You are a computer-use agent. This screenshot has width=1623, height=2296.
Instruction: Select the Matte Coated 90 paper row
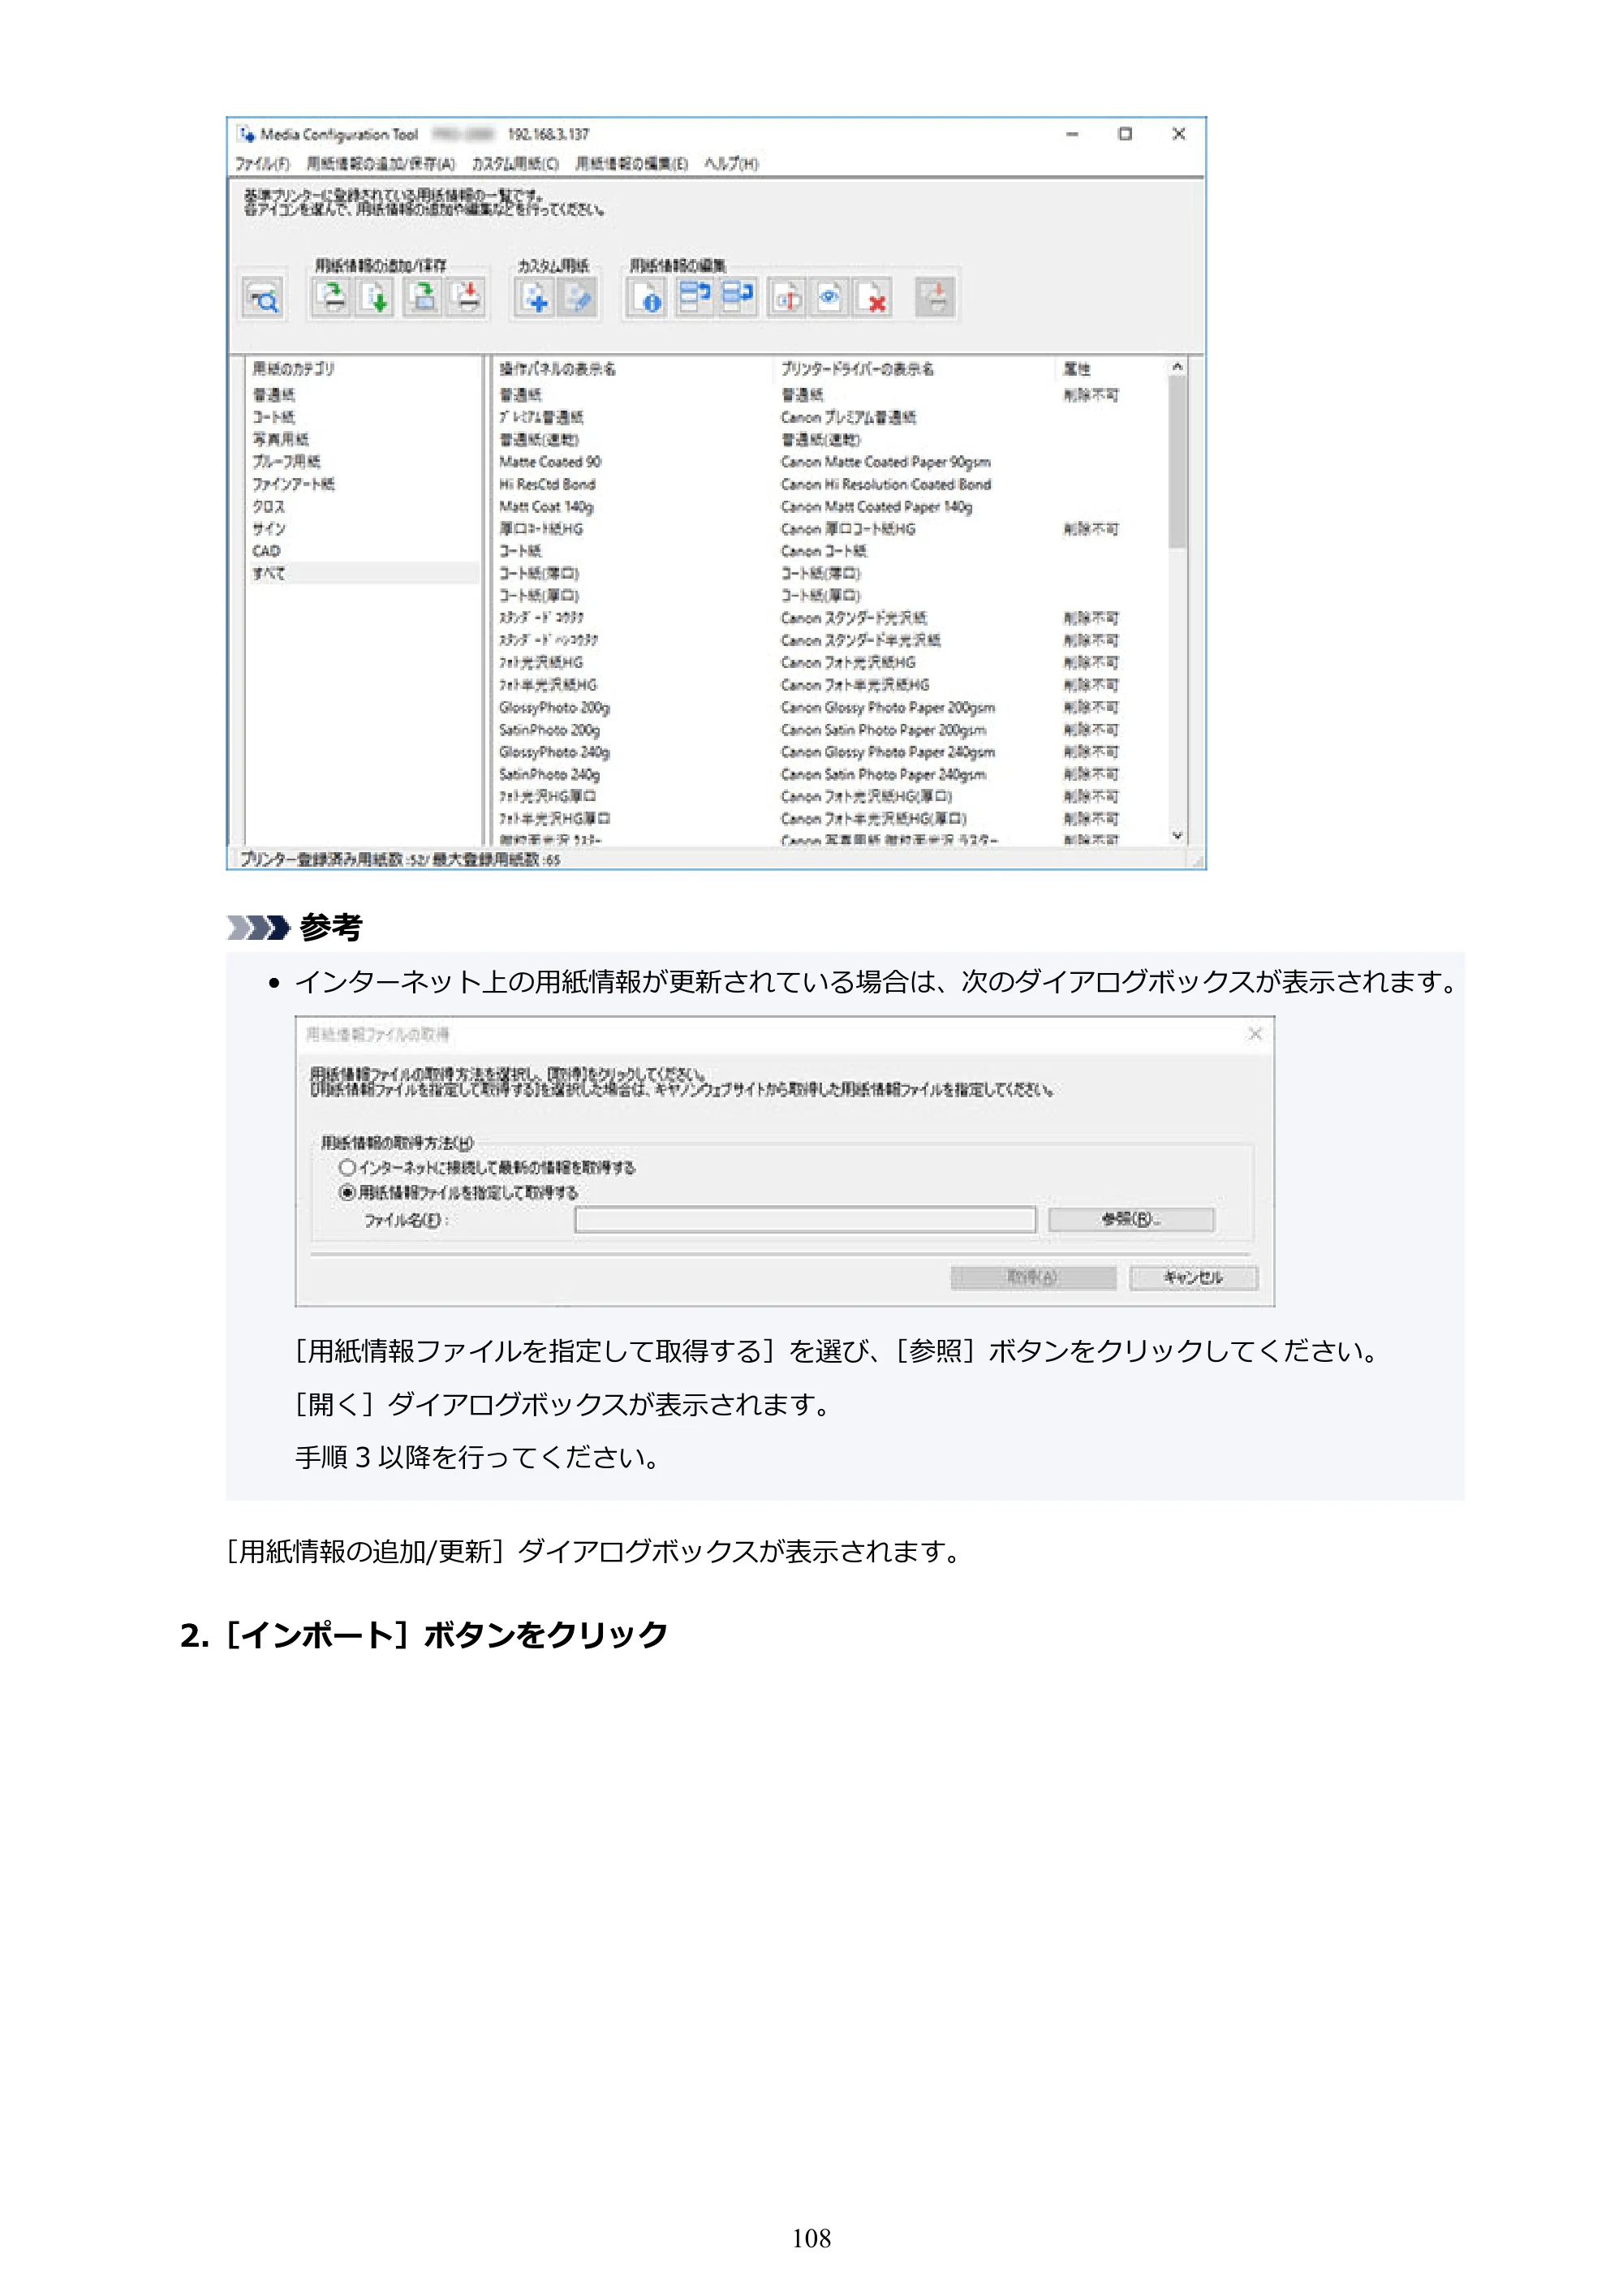[x=550, y=462]
